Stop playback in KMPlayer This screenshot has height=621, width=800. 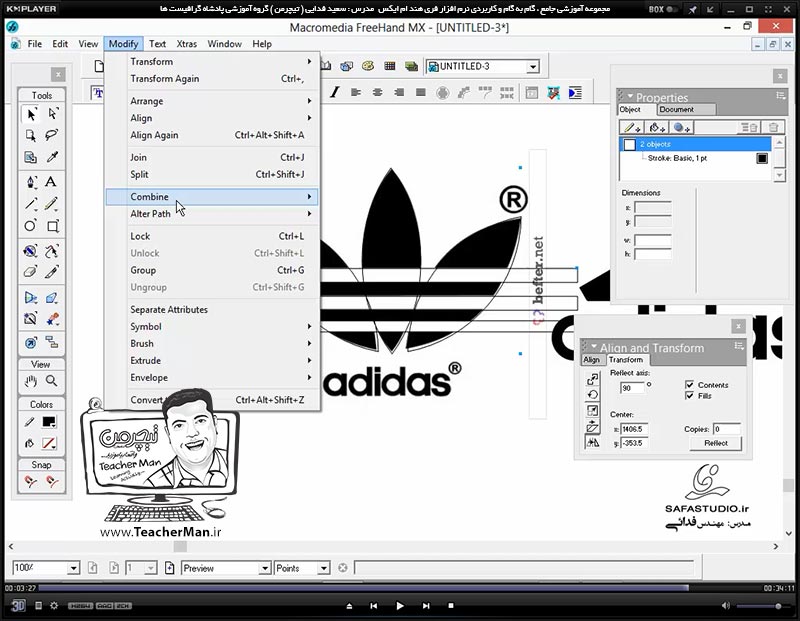(x=451, y=606)
